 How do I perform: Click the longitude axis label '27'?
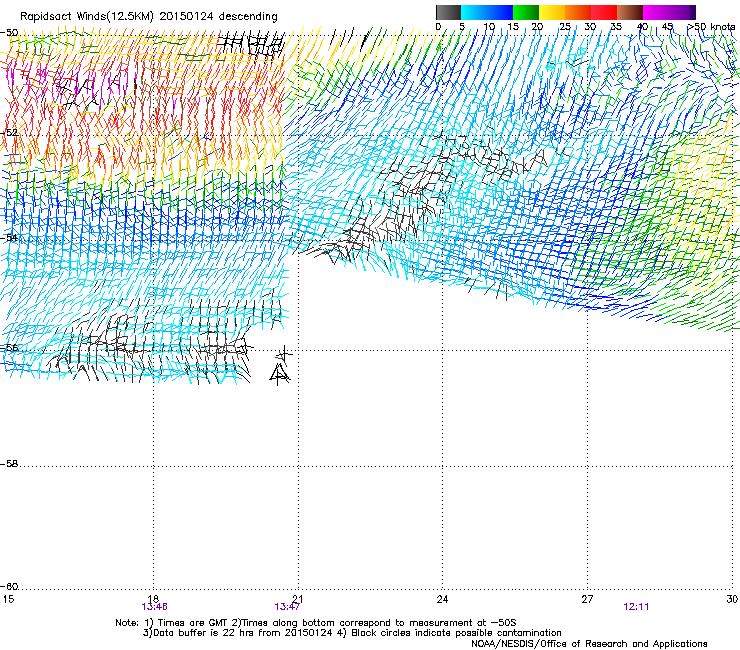click(587, 599)
